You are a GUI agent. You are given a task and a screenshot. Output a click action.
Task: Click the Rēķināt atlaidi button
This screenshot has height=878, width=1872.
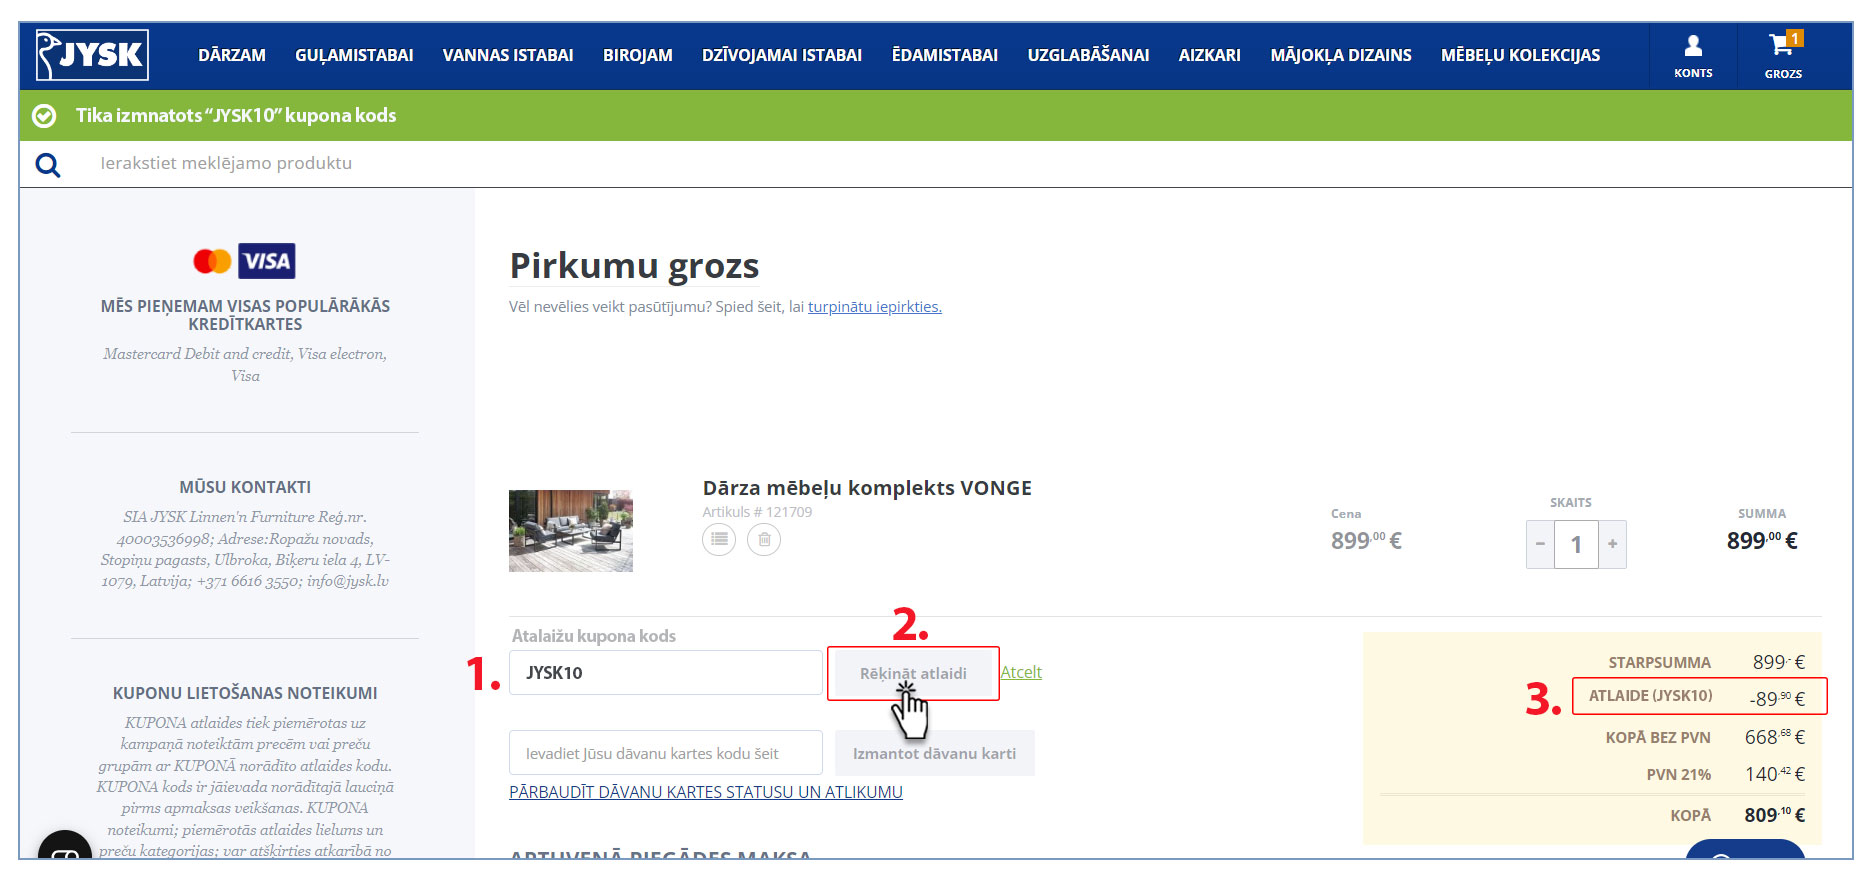coord(913,673)
